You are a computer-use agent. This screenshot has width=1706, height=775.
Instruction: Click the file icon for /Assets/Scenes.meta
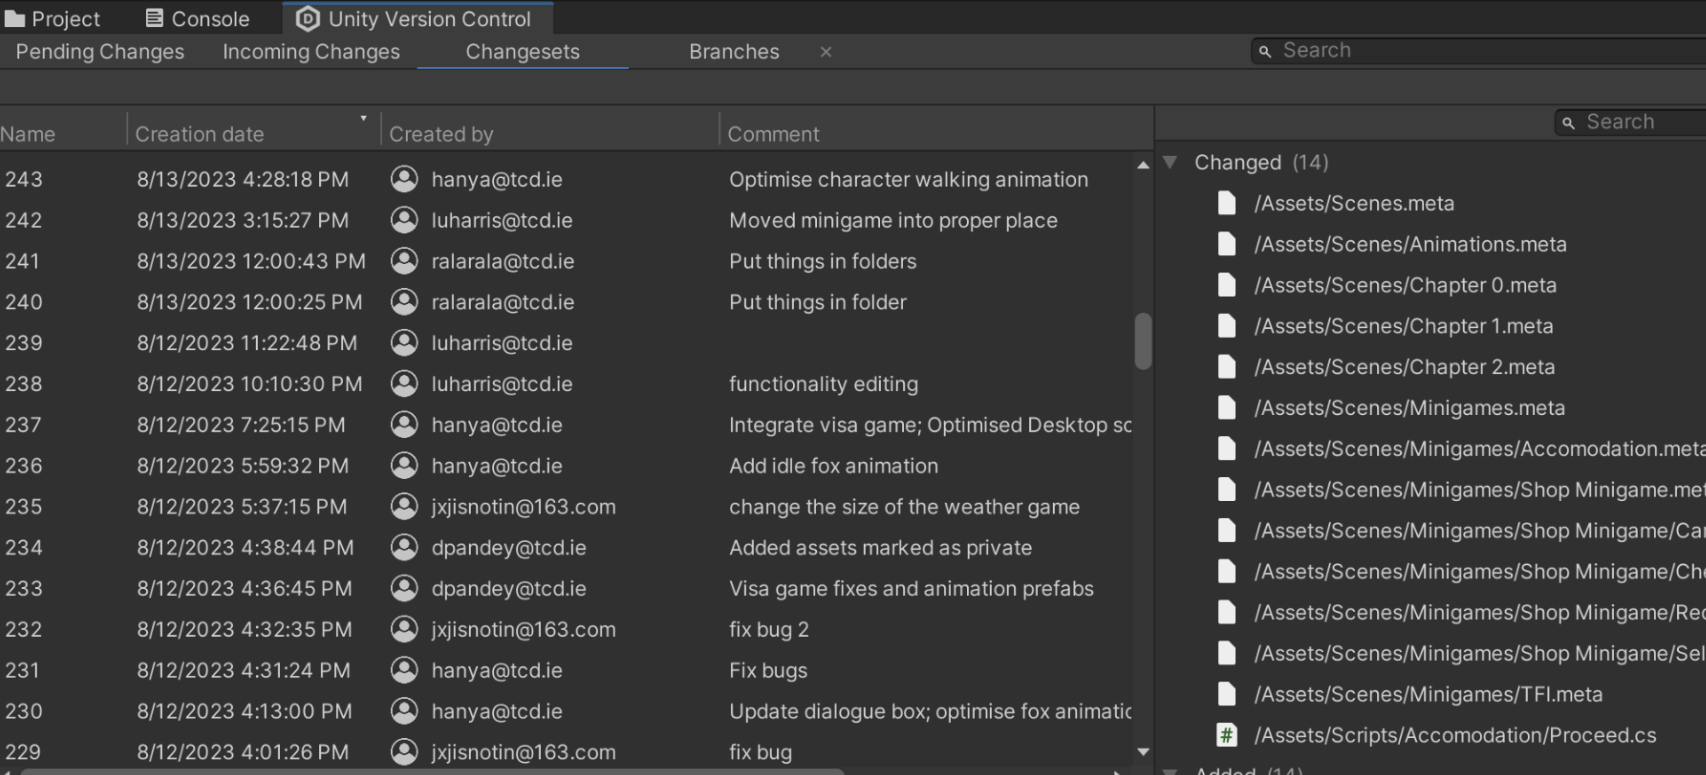click(1227, 203)
